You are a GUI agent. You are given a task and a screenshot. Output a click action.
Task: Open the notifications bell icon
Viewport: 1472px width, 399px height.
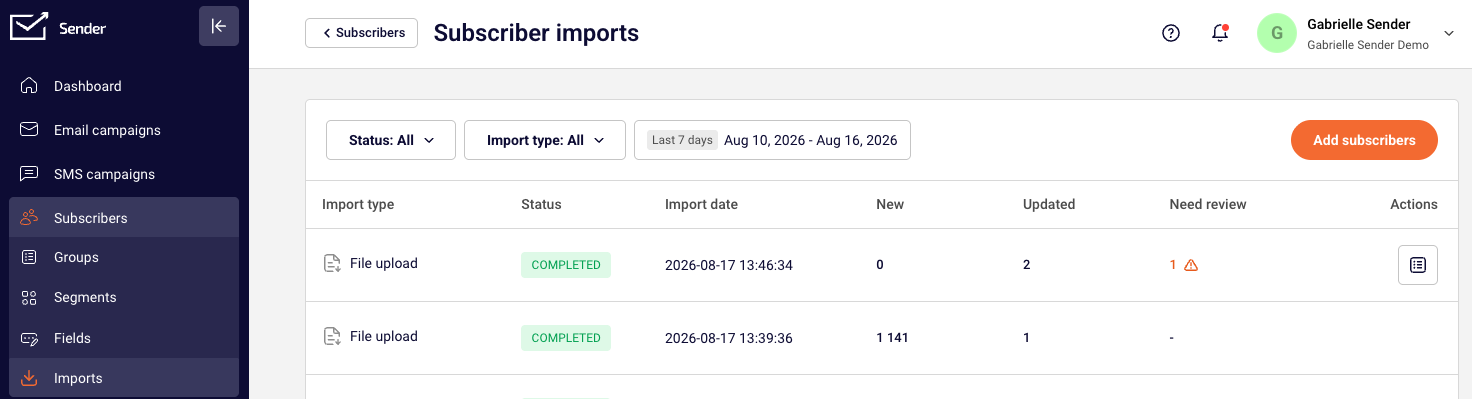click(x=1220, y=33)
